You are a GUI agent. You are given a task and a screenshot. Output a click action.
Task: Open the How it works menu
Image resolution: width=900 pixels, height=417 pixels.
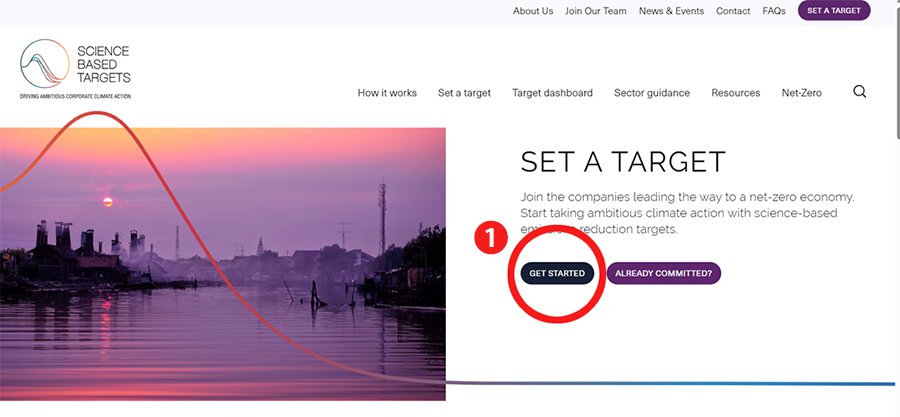[x=387, y=93]
